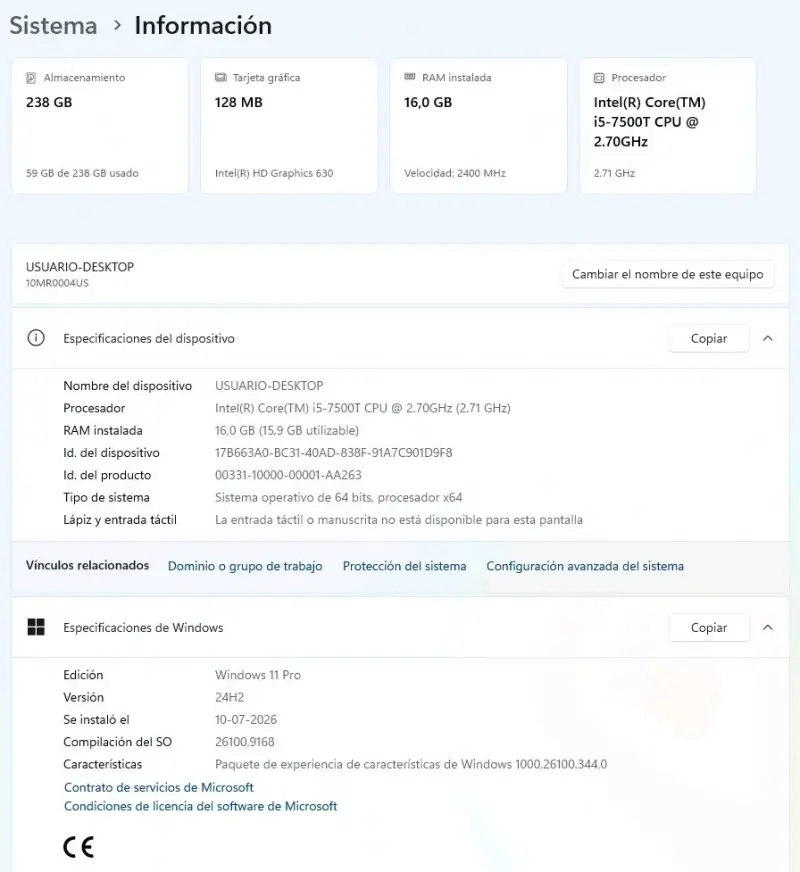Open Configuración avanzada del sistema
This screenshot has width=800, height=872.
click(x=585, y=566)
